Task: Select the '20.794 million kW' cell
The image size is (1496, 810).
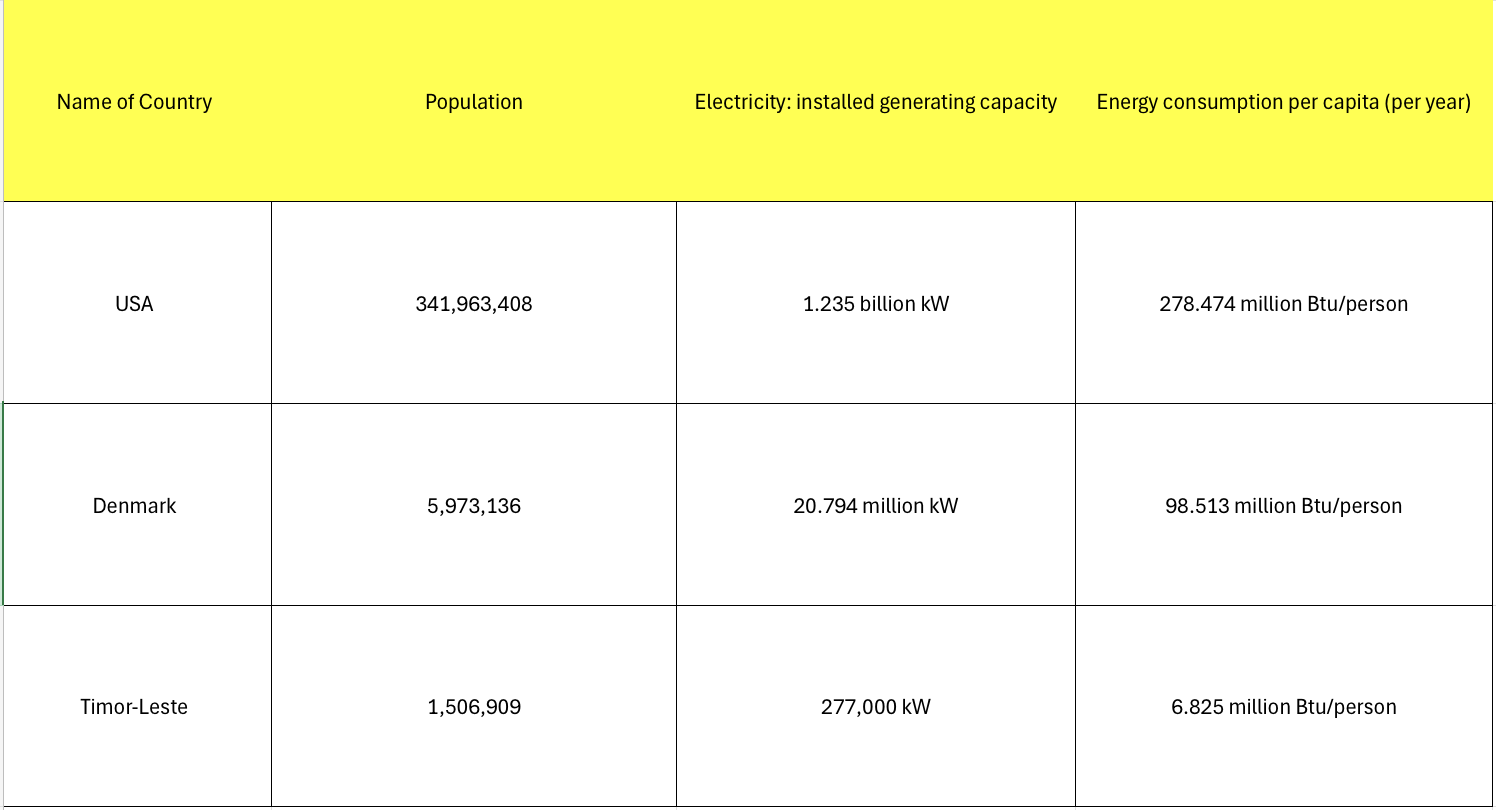Action: 876,506
